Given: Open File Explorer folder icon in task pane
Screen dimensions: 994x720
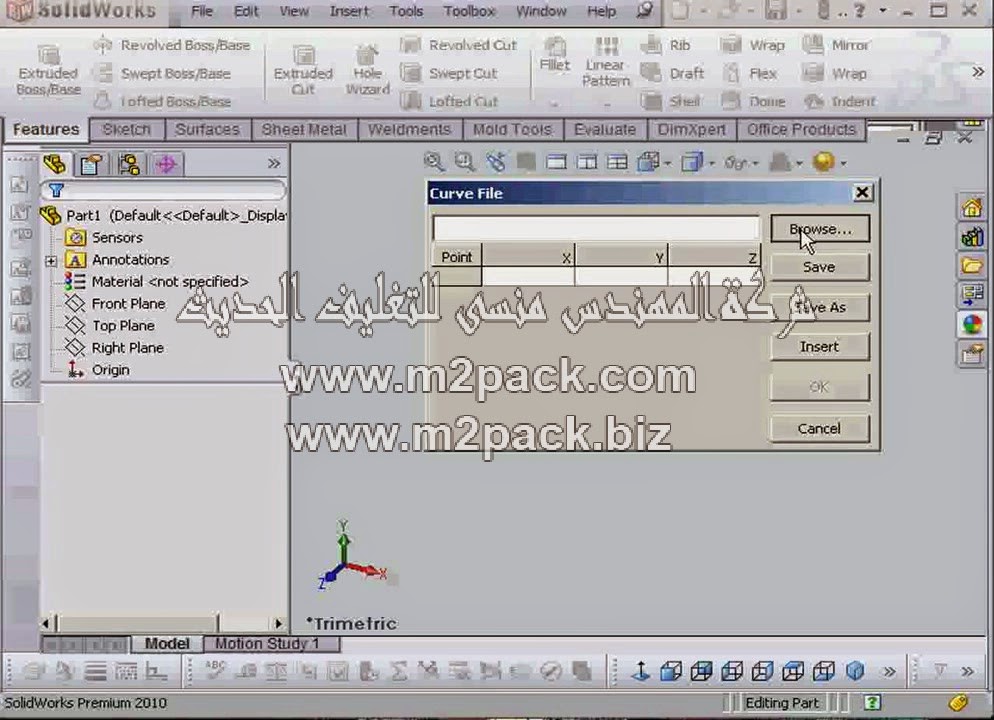Looking at the screenshot, I should pyautogui.click(x=972, y=265).
